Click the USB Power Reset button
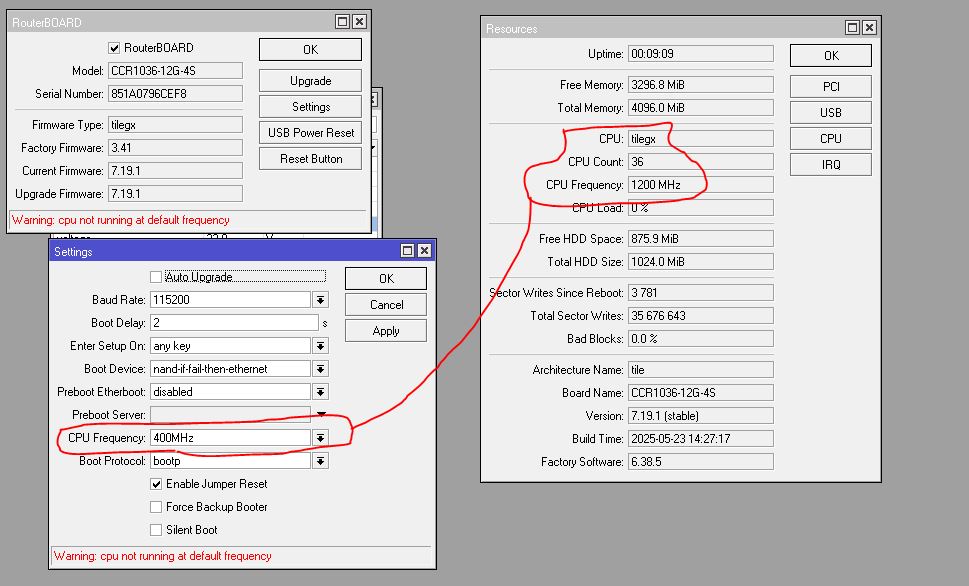Image resolution: width=969 pixels, height=586 pixels. [x=310, y=133]
